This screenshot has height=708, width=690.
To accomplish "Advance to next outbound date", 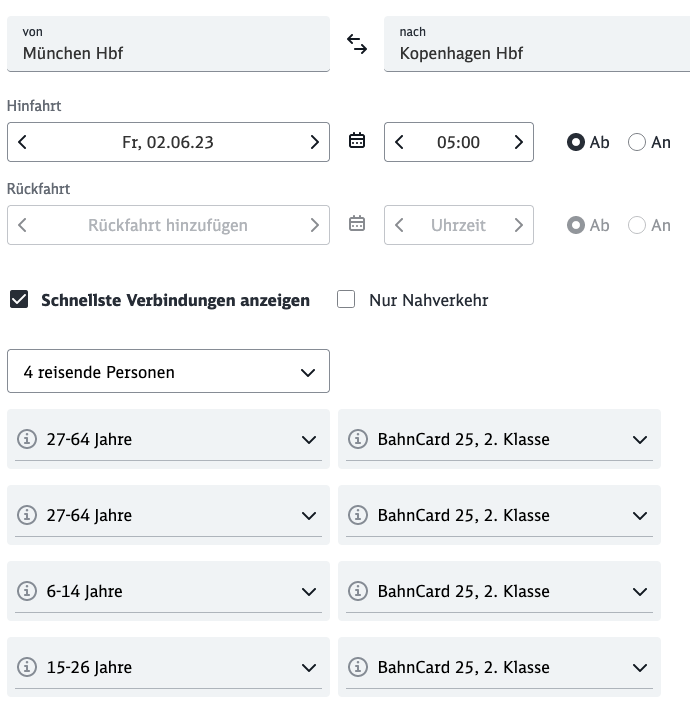I will 314,142.
